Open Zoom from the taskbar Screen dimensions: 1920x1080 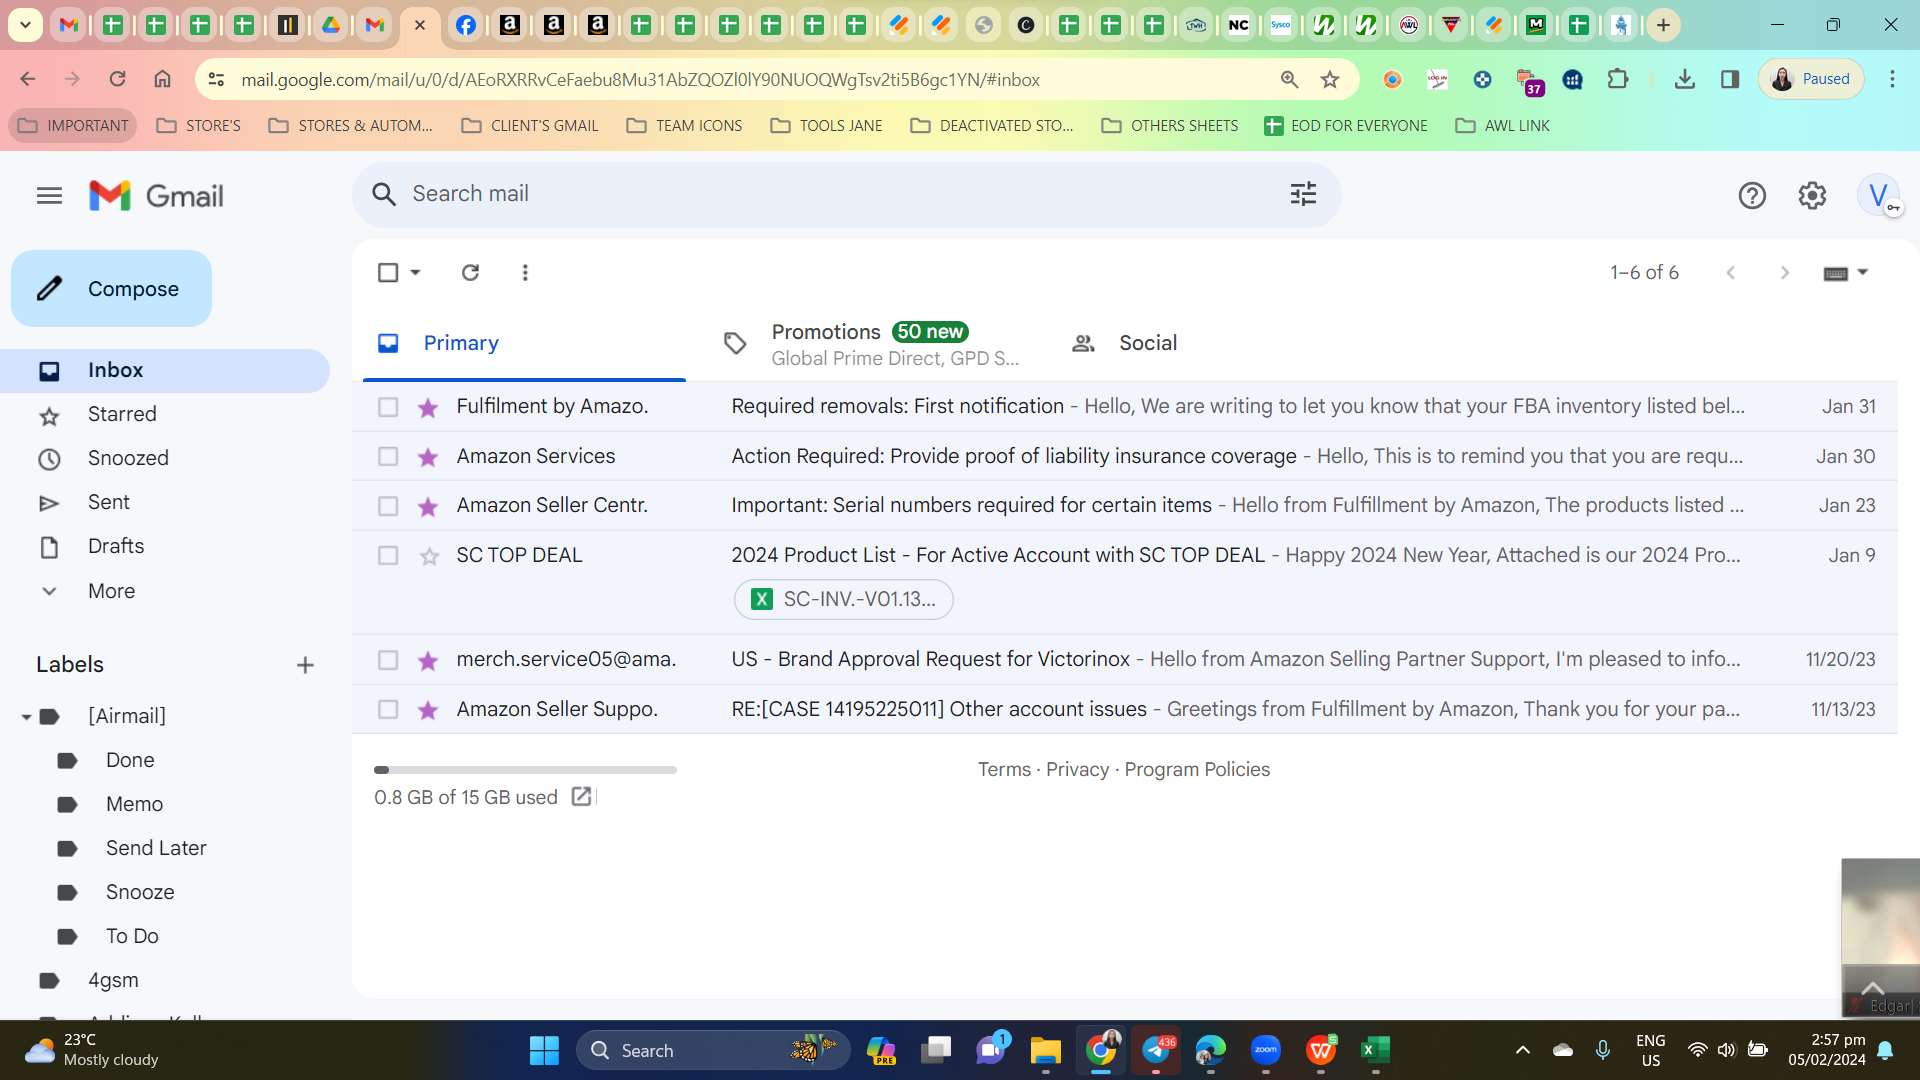point(1265,1050)
